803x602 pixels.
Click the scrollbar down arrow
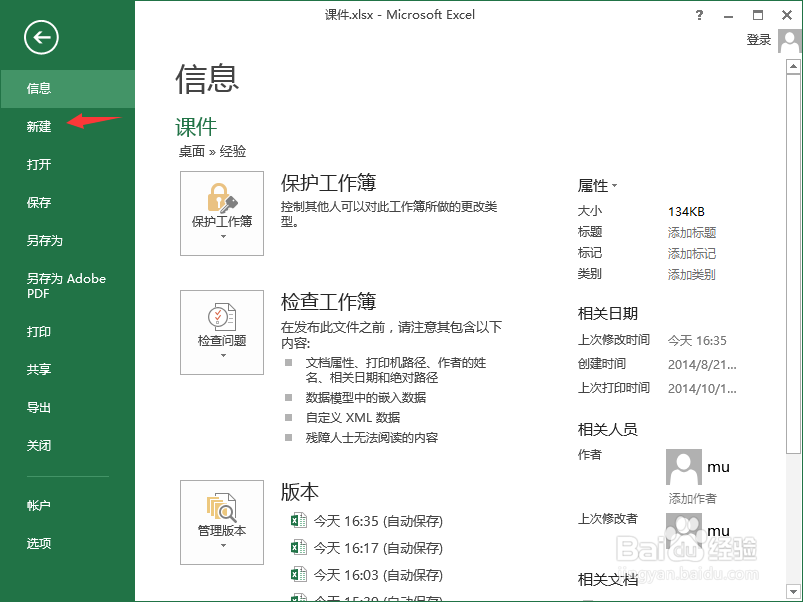793,592
